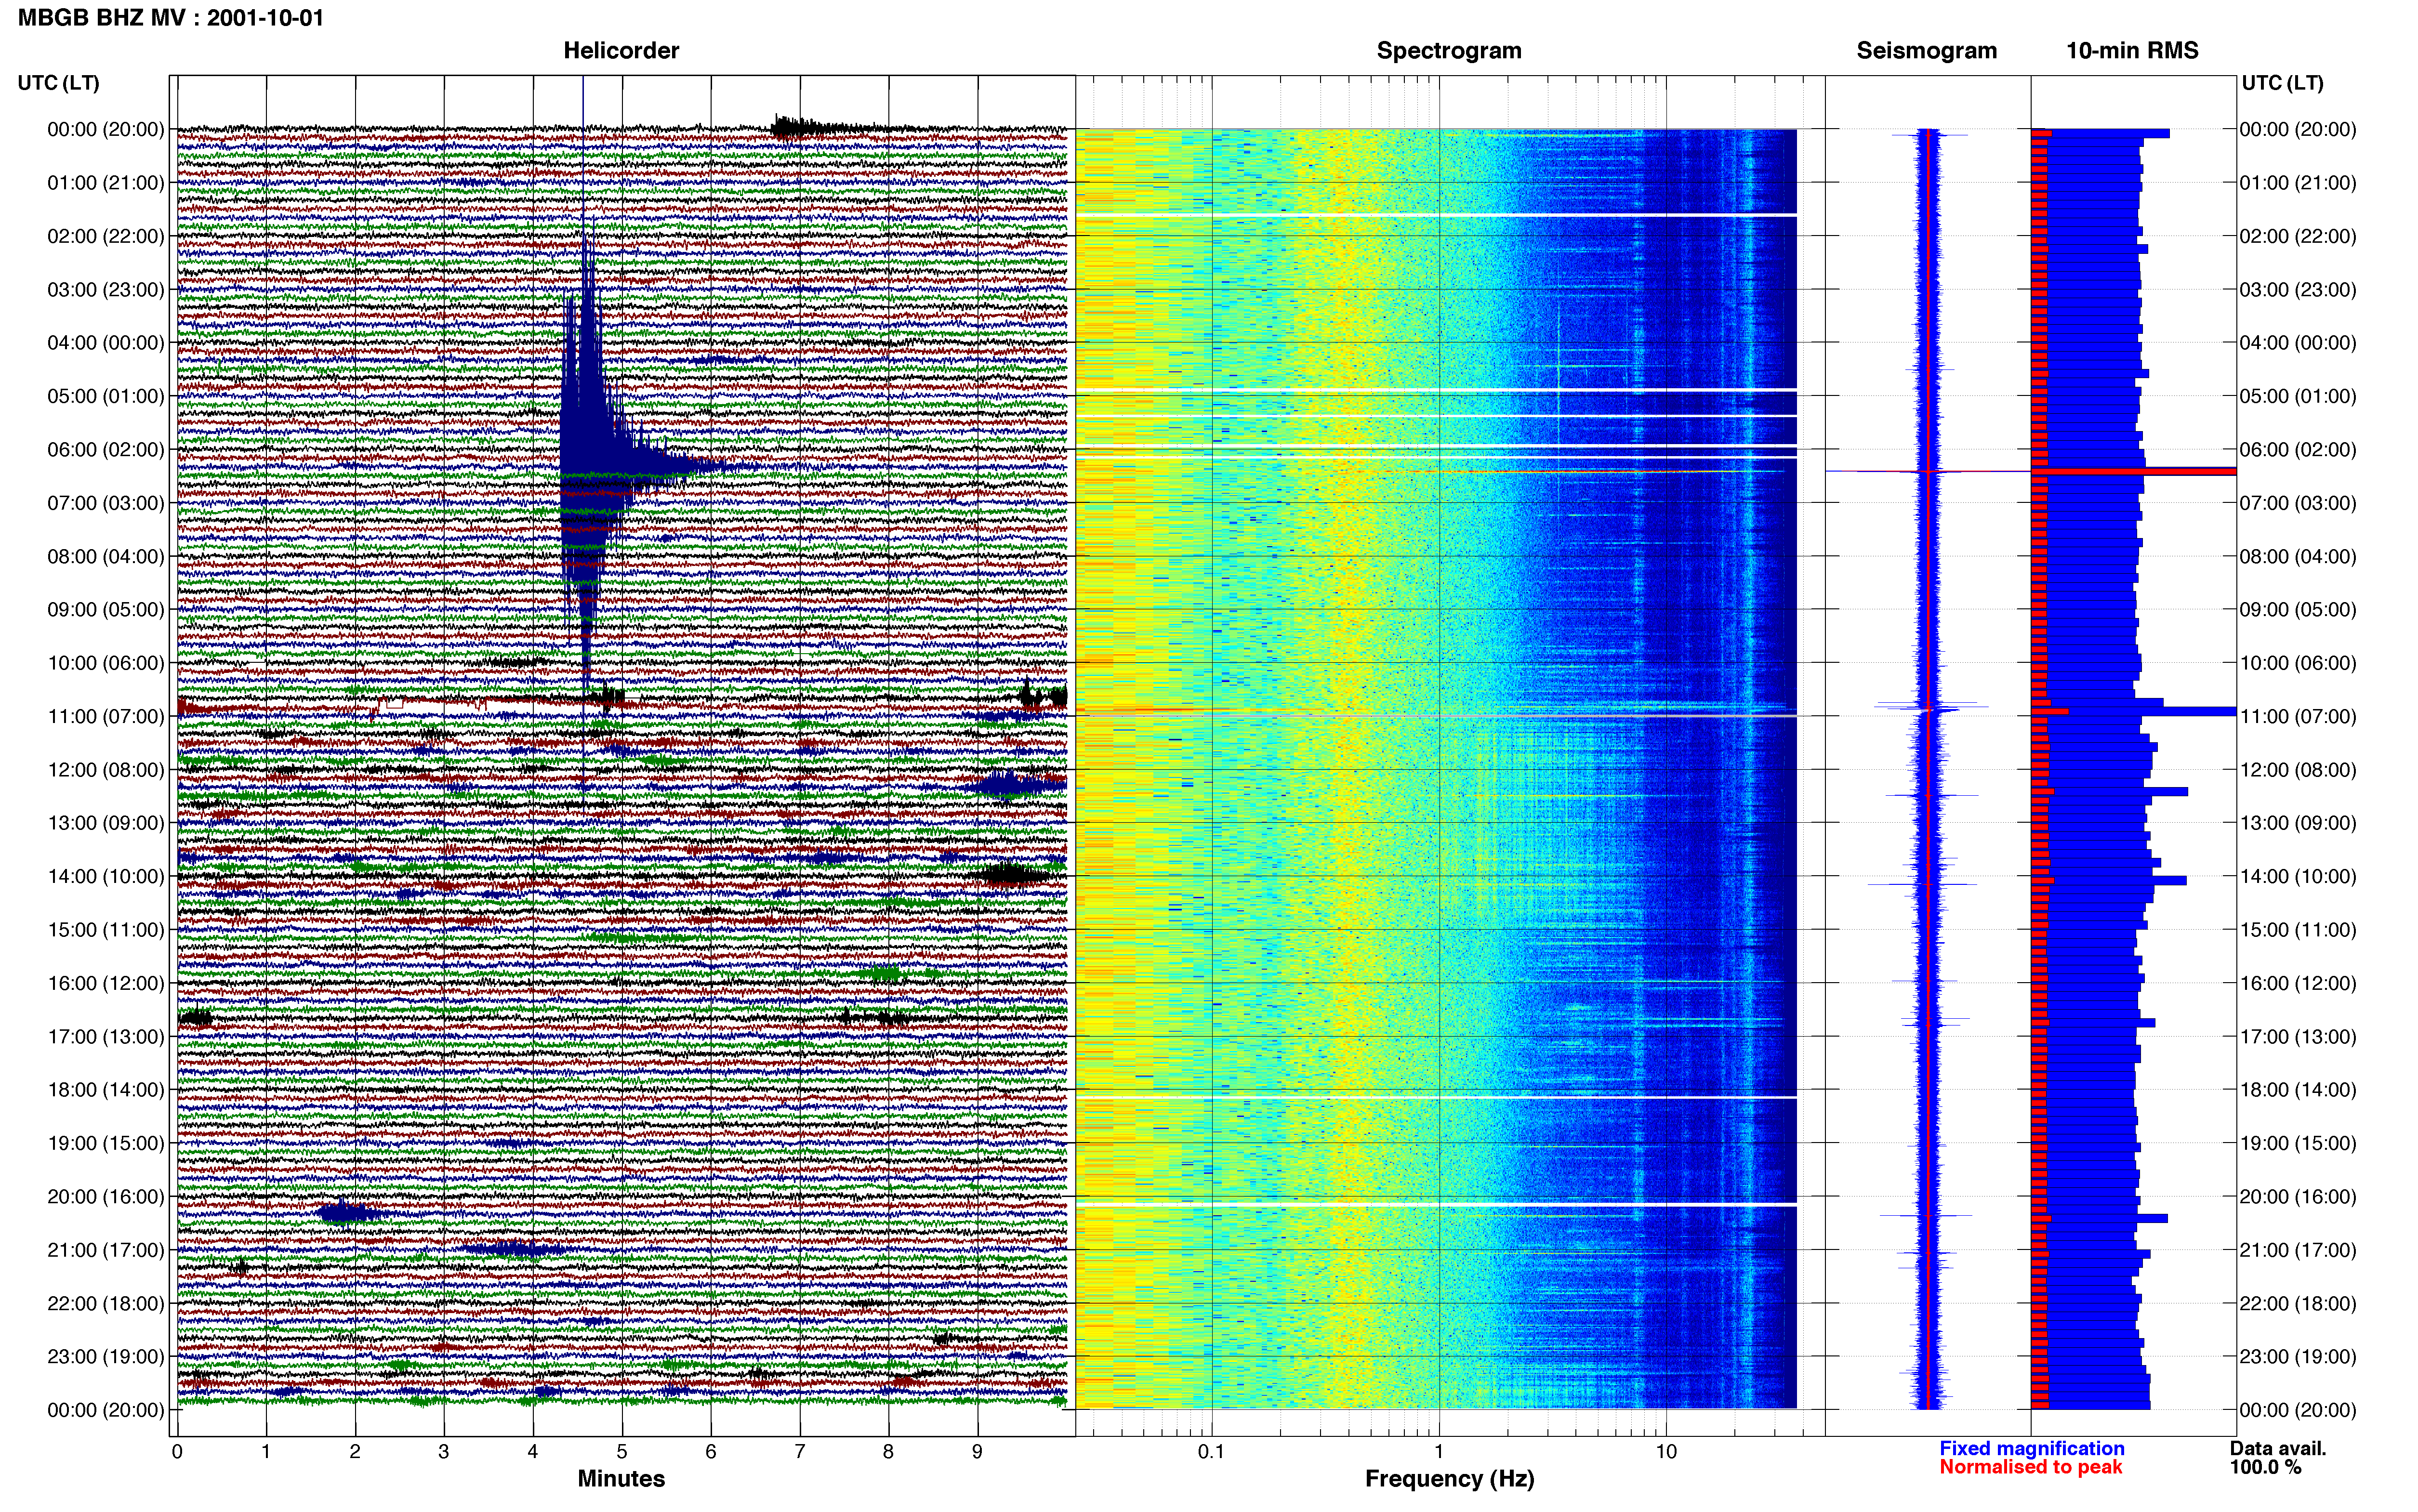Click the left '17:00 (13:00)' time label
2418x1512 pixels.
click(x=106, y=1036)
